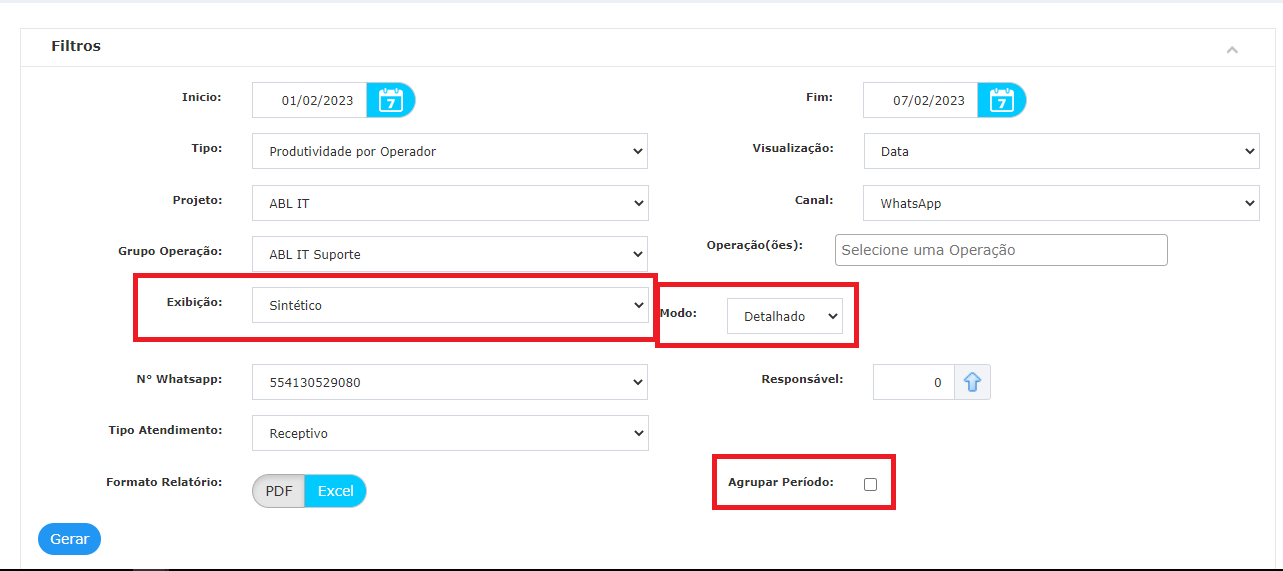Collapse the Filtros panel chevron
The width and height of the screenshot is (1283, 571).
click(1232, 50)
